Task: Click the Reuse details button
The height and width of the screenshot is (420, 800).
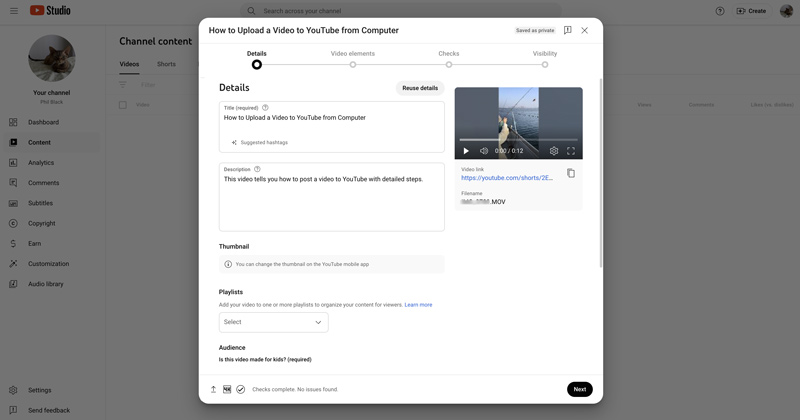Action: click(420, 88)
